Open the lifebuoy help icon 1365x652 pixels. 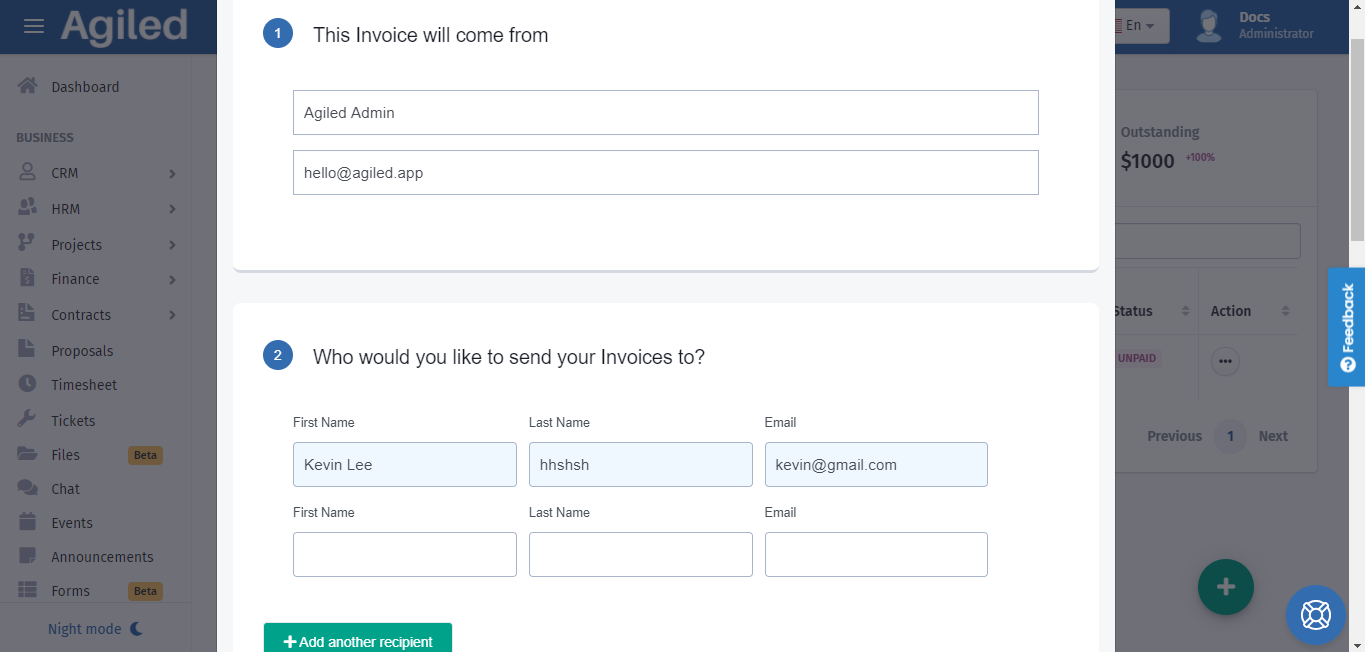(x=1315, y=614)
